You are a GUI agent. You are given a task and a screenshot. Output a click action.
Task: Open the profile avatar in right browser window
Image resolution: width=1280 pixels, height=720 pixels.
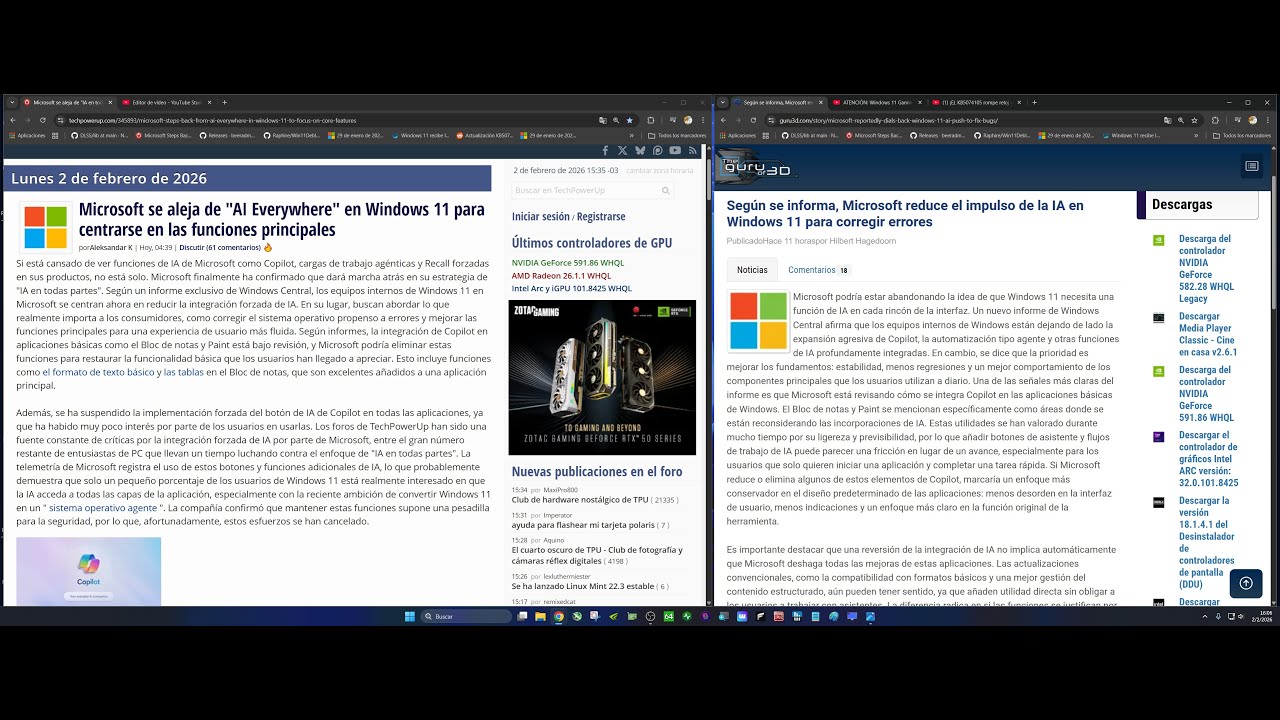coord(1253,120)
